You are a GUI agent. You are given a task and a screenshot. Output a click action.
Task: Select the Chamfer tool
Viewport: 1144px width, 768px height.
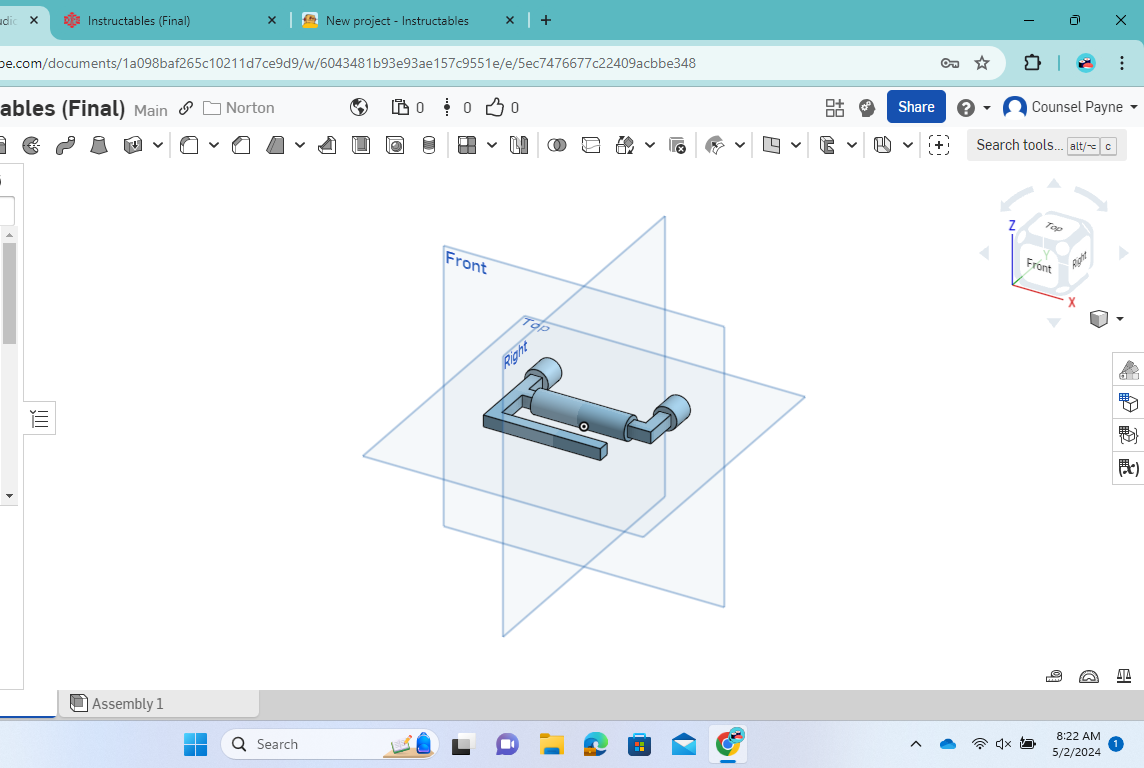pyautogui.click(x=241, y=145)
